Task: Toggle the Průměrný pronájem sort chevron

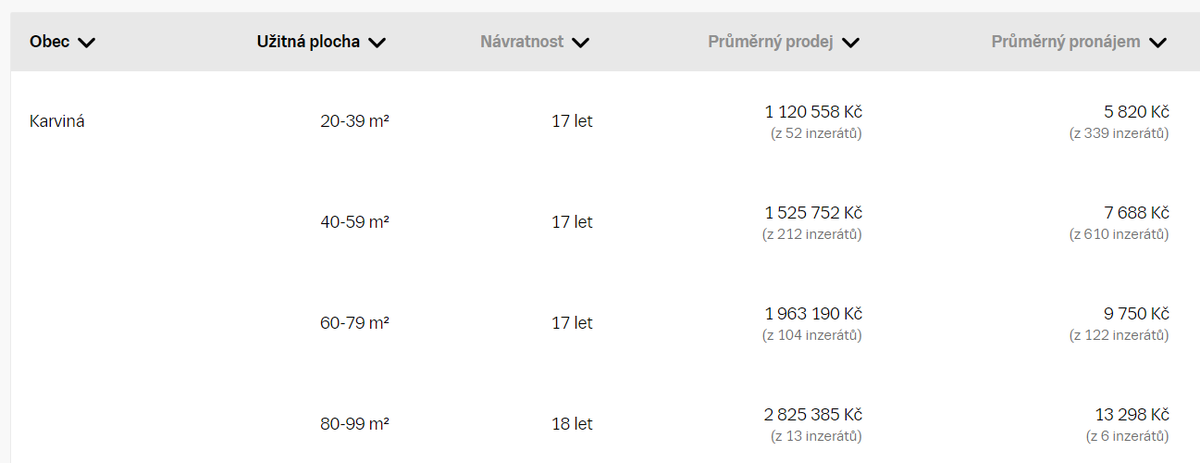Action: point(1158,43)
